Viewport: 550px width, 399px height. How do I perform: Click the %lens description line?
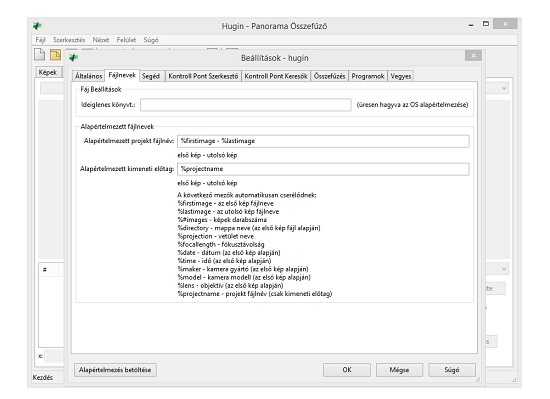(x=230, y=286)
